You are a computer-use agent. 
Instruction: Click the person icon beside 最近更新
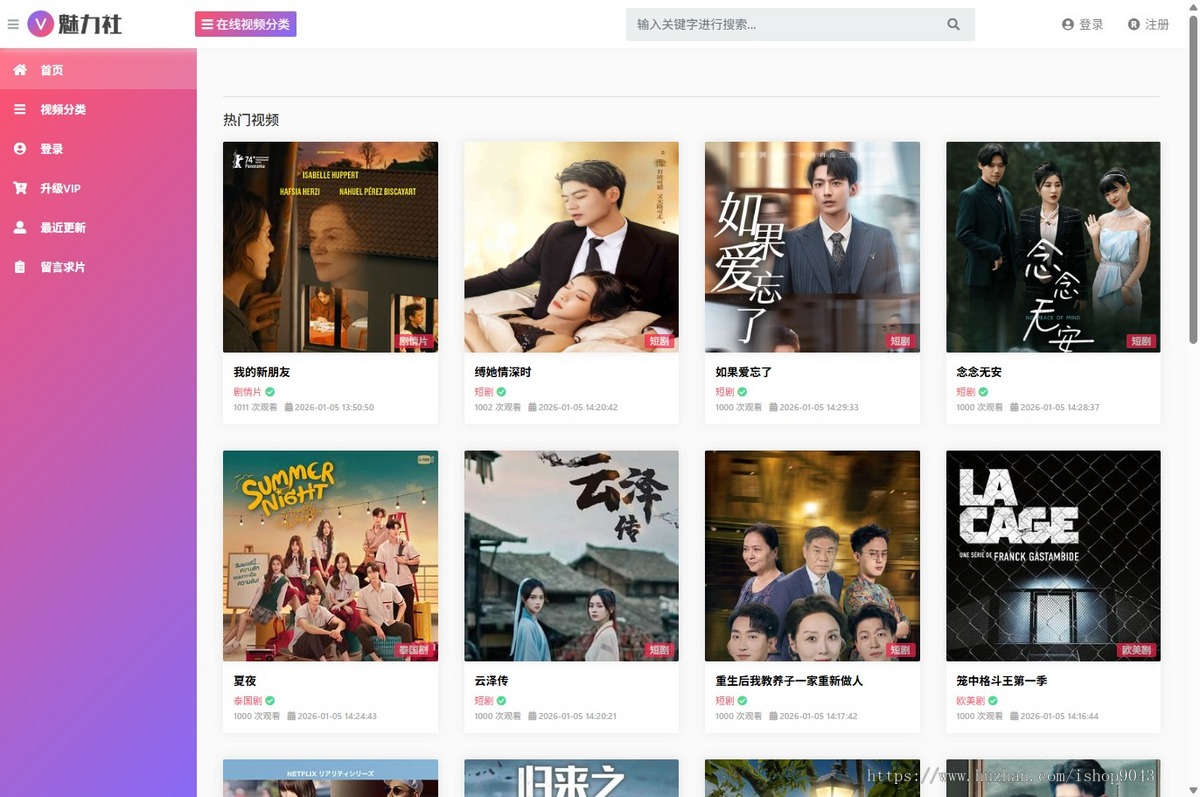tap(20, 228)
